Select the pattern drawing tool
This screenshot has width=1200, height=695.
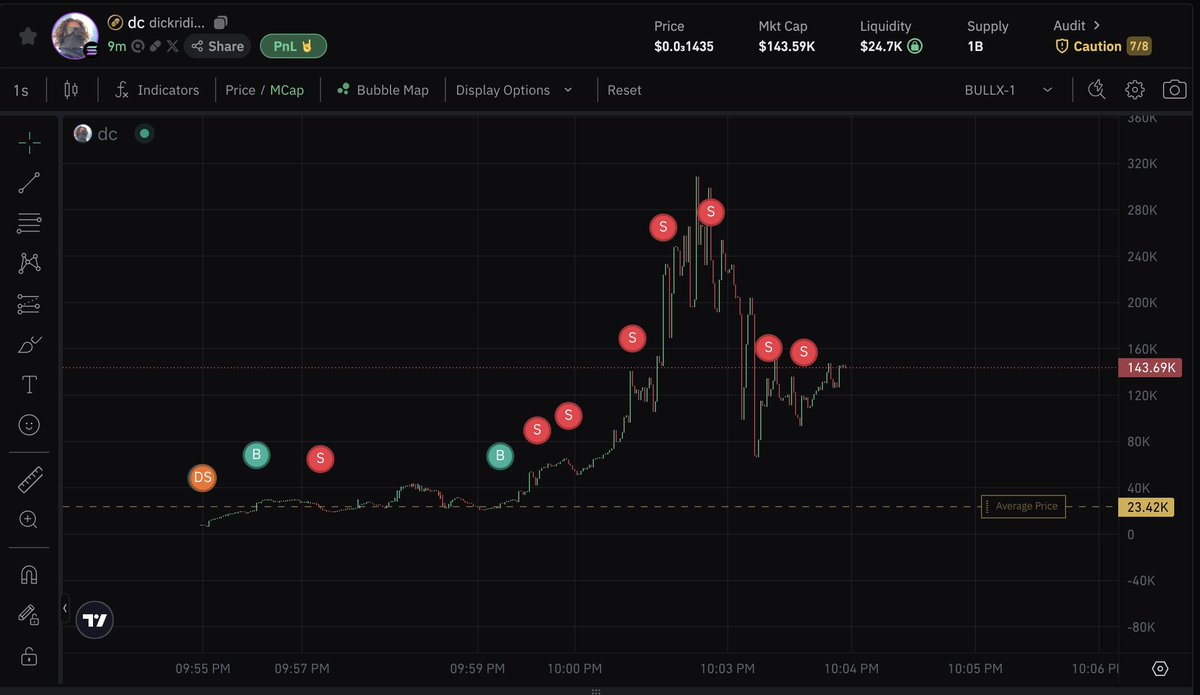pos(29,263)
